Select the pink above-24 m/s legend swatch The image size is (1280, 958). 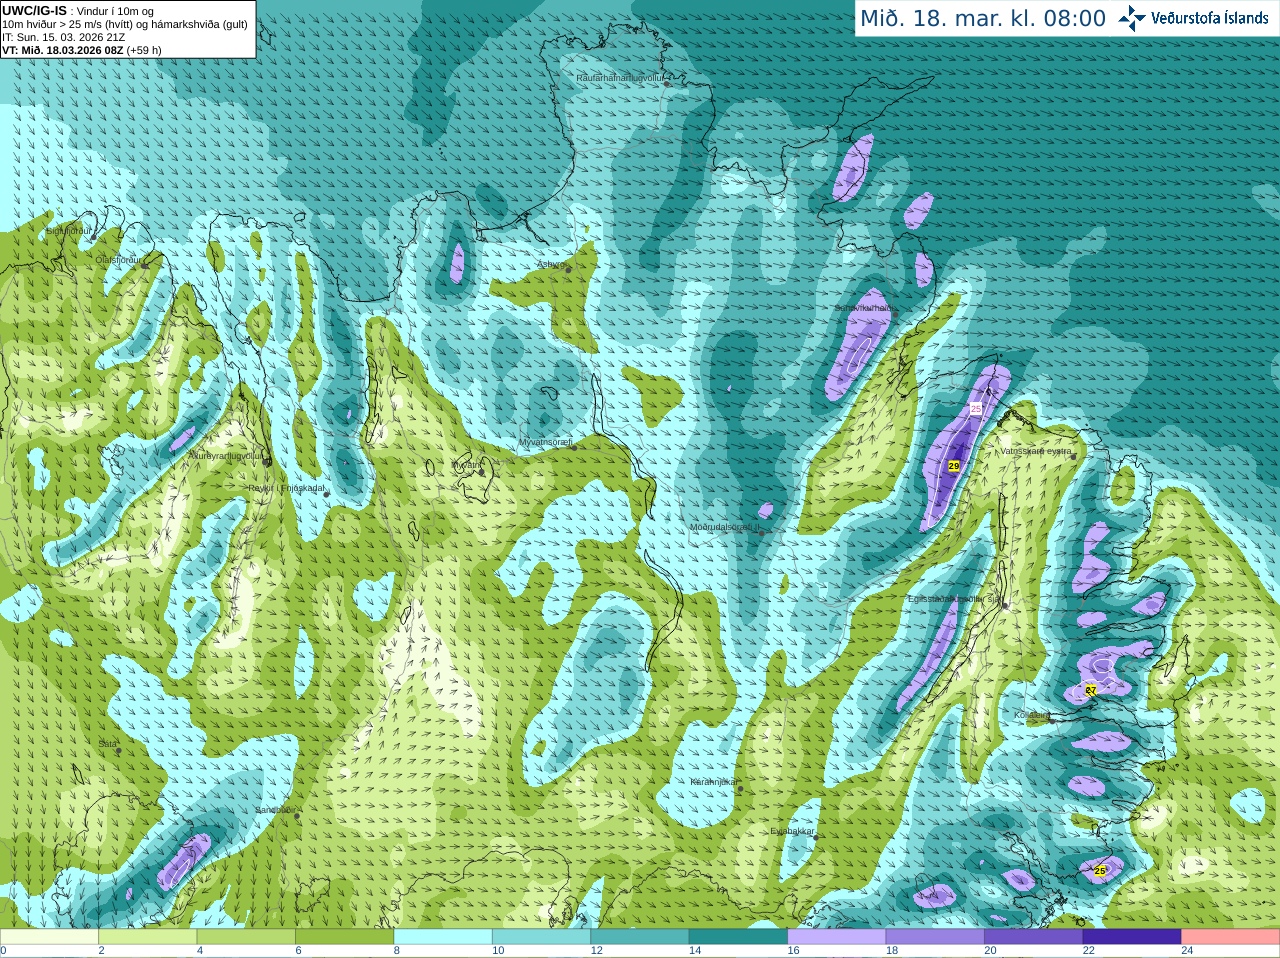point(1231,937)
